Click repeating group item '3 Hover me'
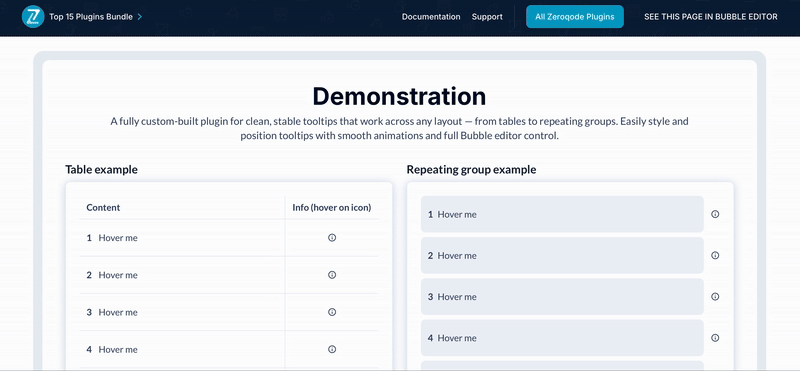This screenshot has width=800, height=371. tap(562, 297)
